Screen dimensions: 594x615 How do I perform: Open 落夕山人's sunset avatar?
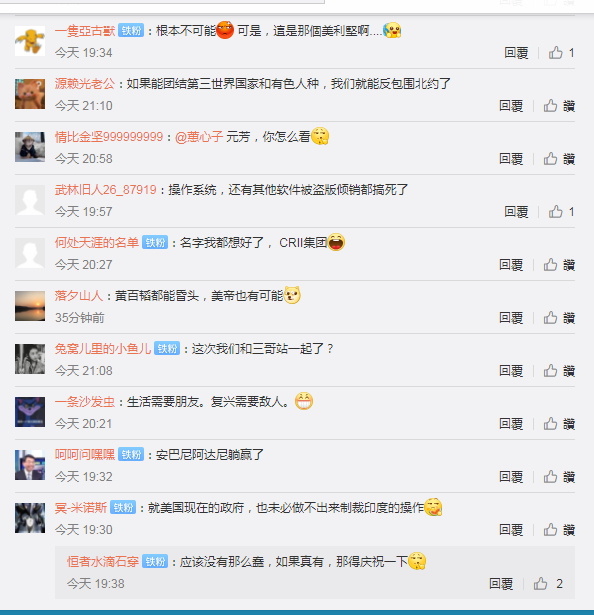30,306
